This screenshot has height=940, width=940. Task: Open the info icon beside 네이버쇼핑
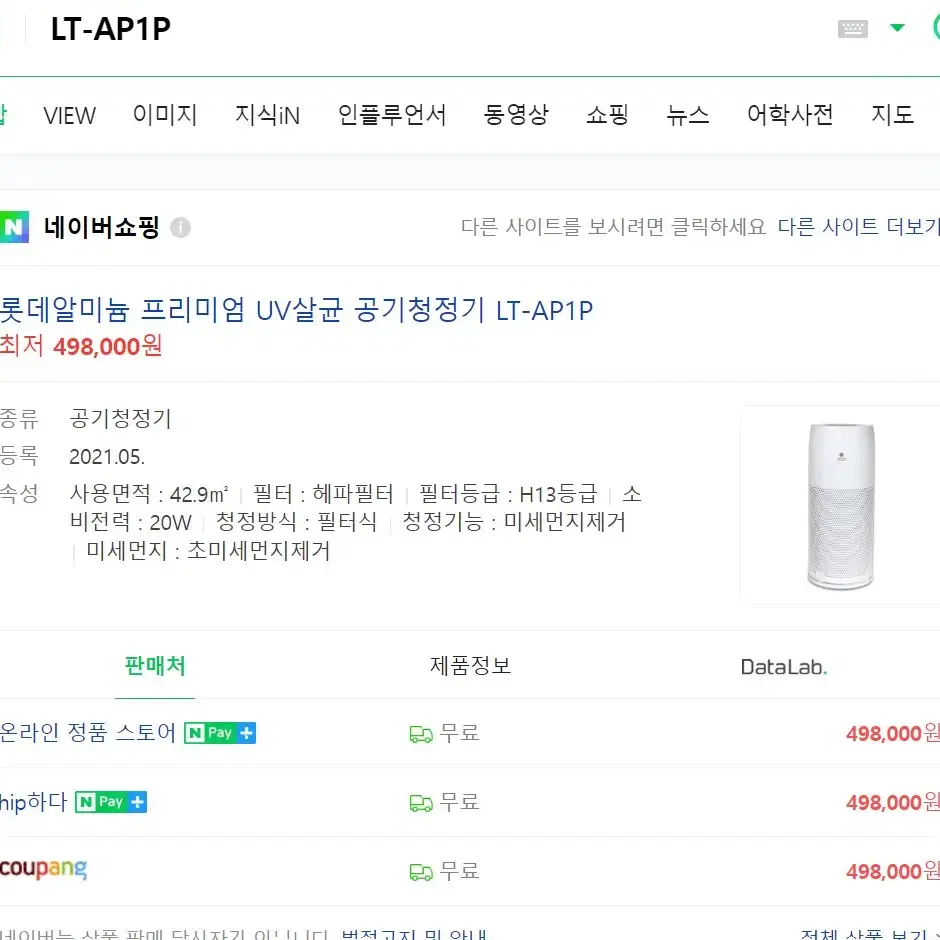point(180,228)
